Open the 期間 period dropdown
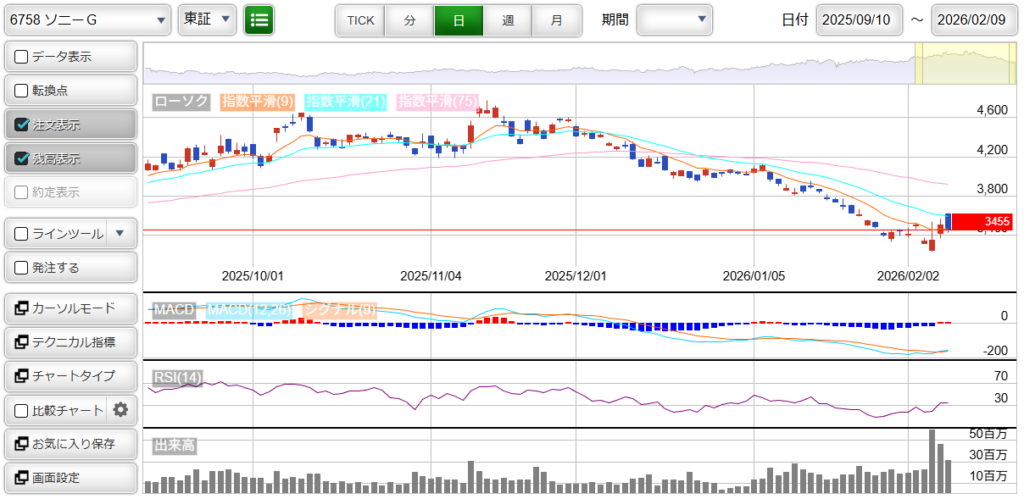The height and width of the screenshot is (499, 1024). (x=674, y=20)
